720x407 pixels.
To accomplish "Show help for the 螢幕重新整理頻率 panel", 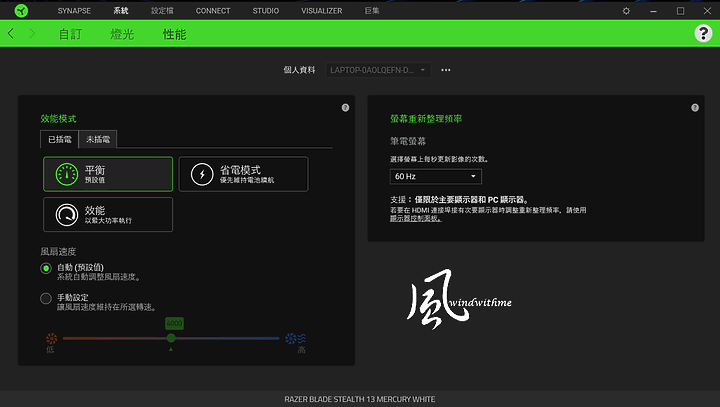I will (x=695, y=107).
